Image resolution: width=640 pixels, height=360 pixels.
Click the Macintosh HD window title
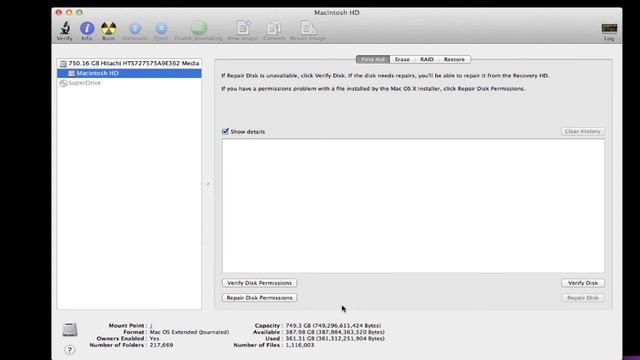337,13
